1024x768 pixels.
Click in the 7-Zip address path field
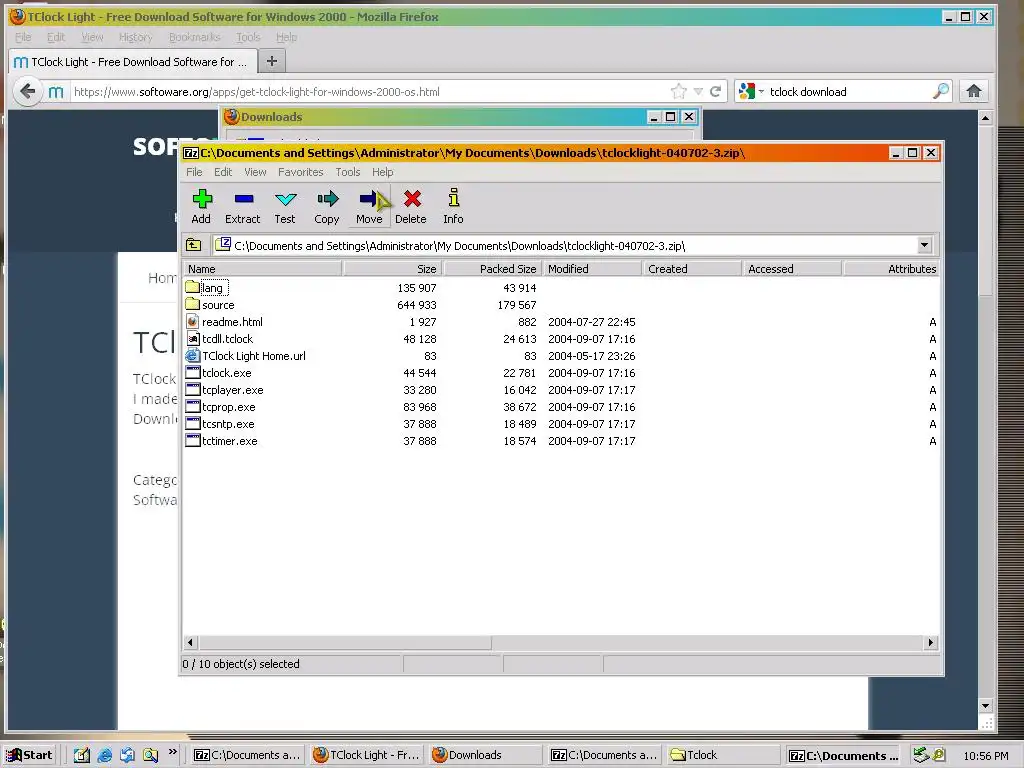(565, 246)
